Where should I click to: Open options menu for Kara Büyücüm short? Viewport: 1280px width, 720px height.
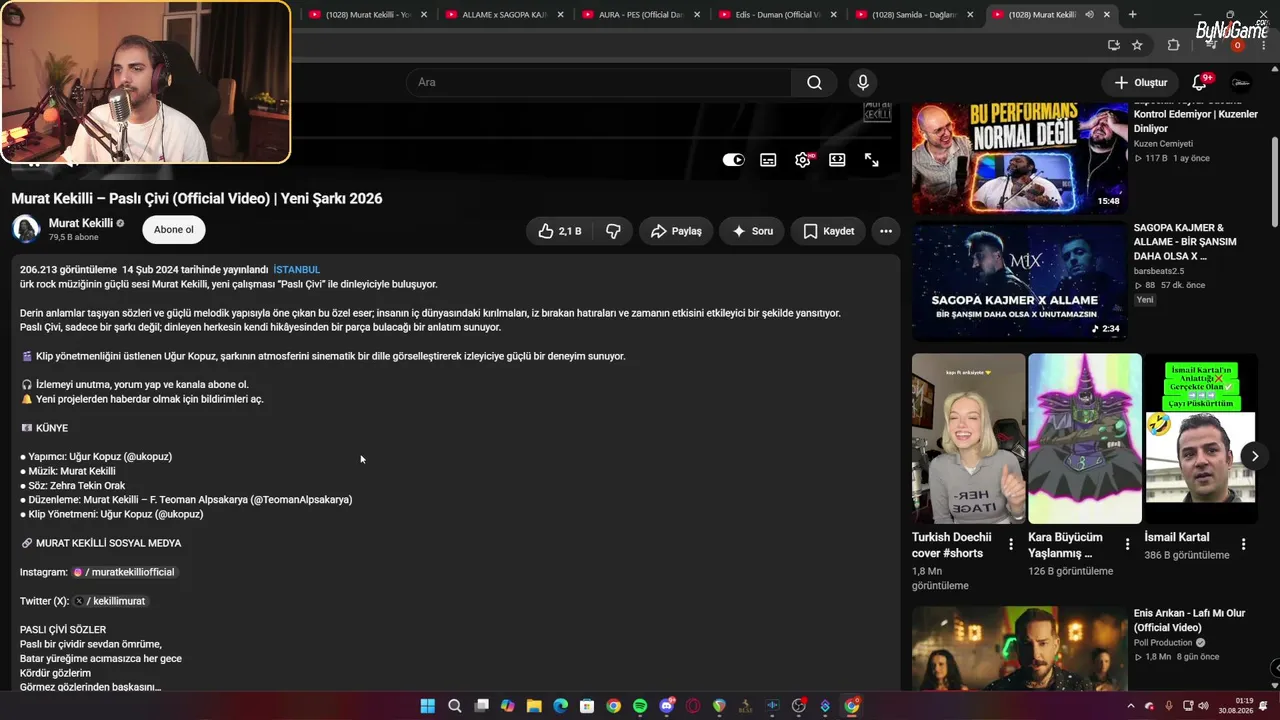[x=1127, y=545]
